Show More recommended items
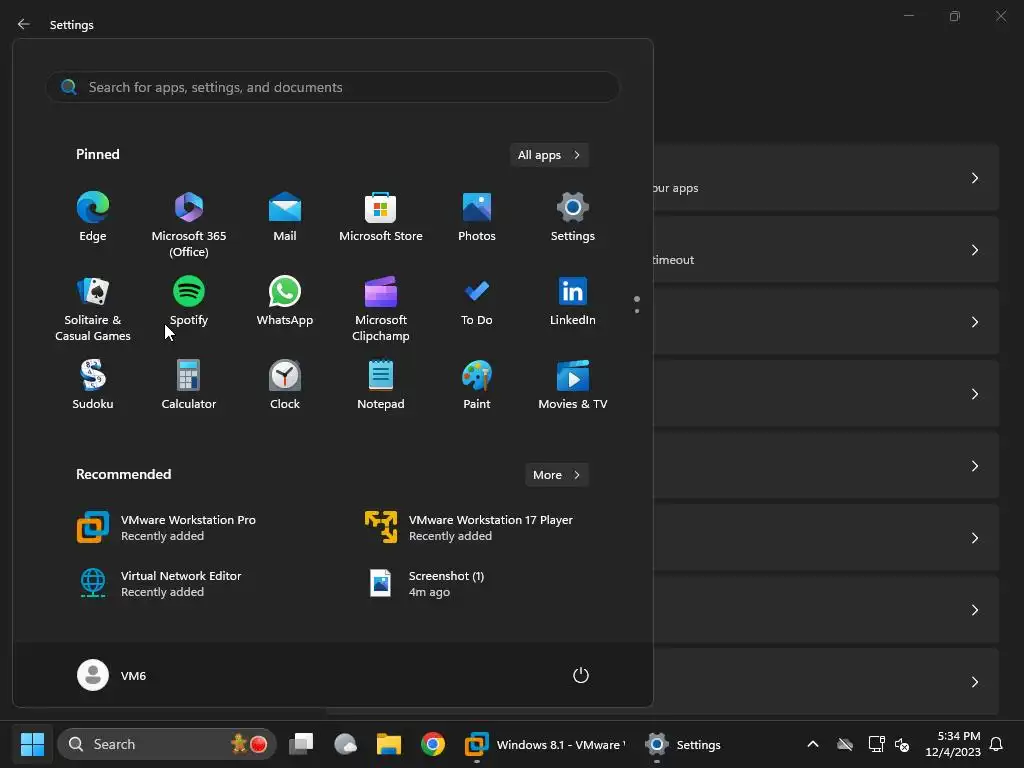The image size is (1024, 768). coord(556,475)
